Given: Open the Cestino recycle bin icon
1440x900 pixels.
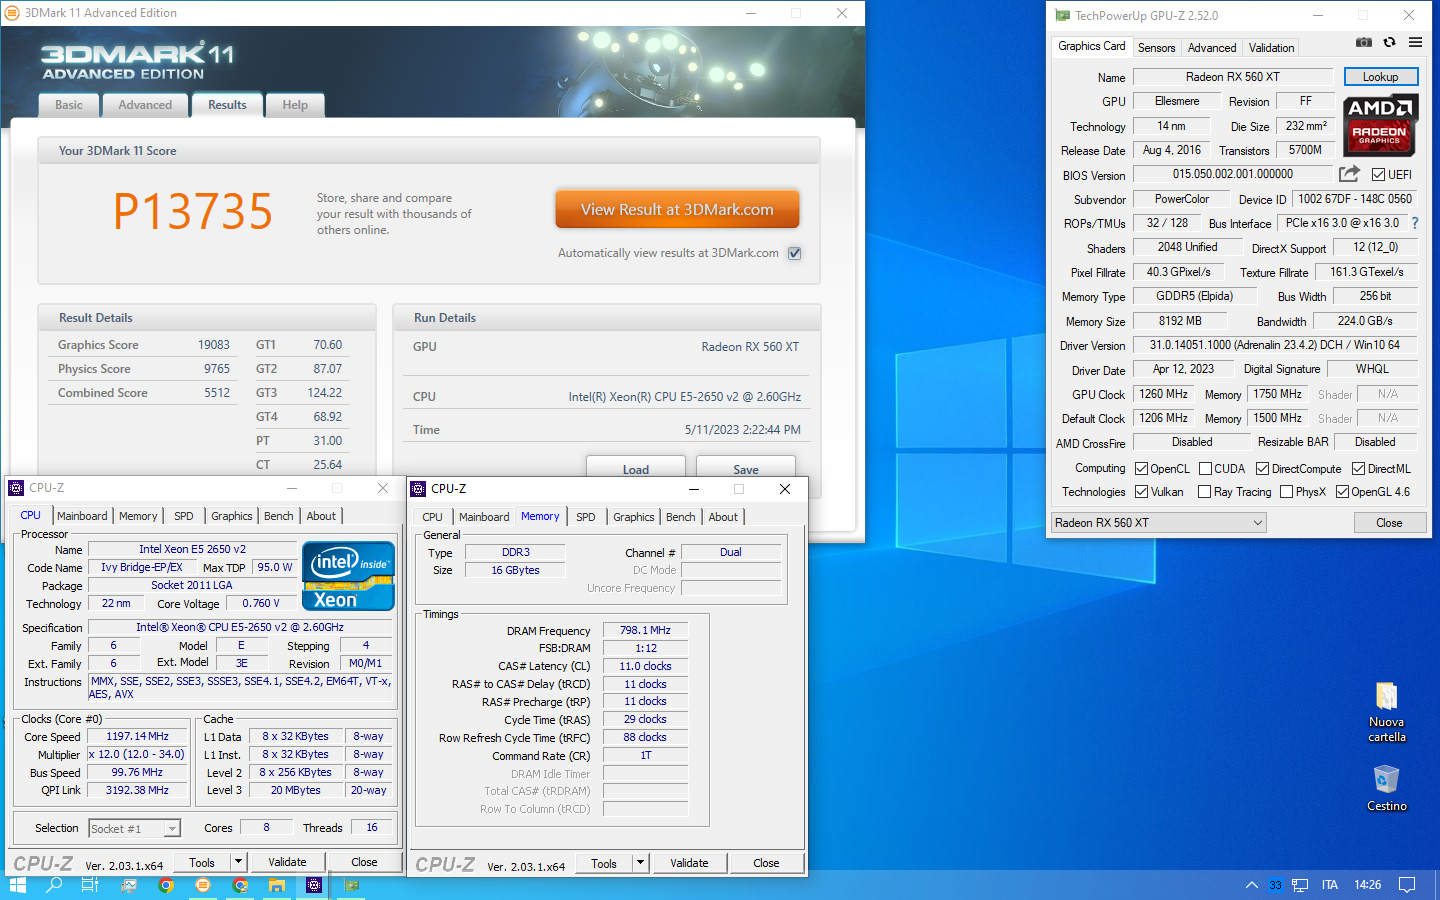Looking at the screenshot, I should [x=1387, y=788].
